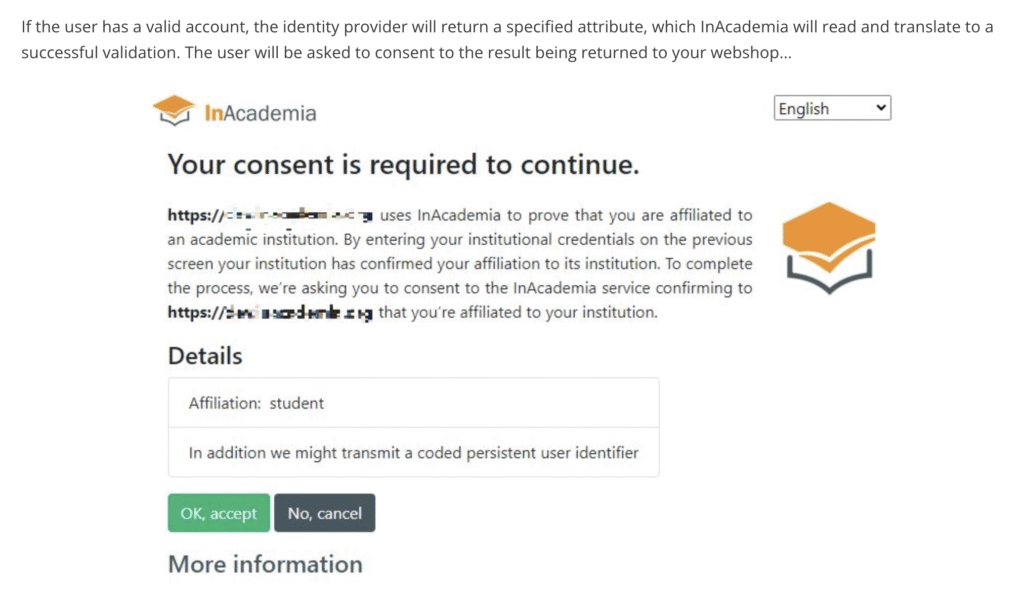This screenshot has width=1024, height=613.
Task: Expand the More information section
Action: pos(265,564)
